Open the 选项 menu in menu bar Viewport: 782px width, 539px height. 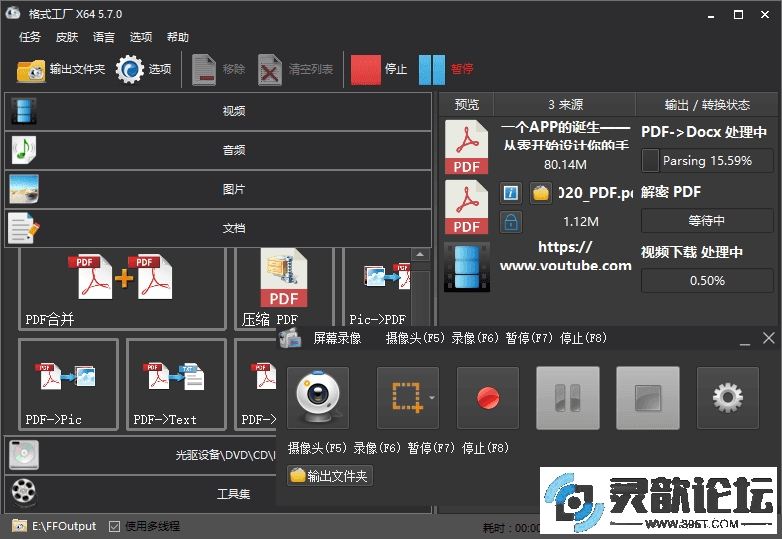point(141,37)
